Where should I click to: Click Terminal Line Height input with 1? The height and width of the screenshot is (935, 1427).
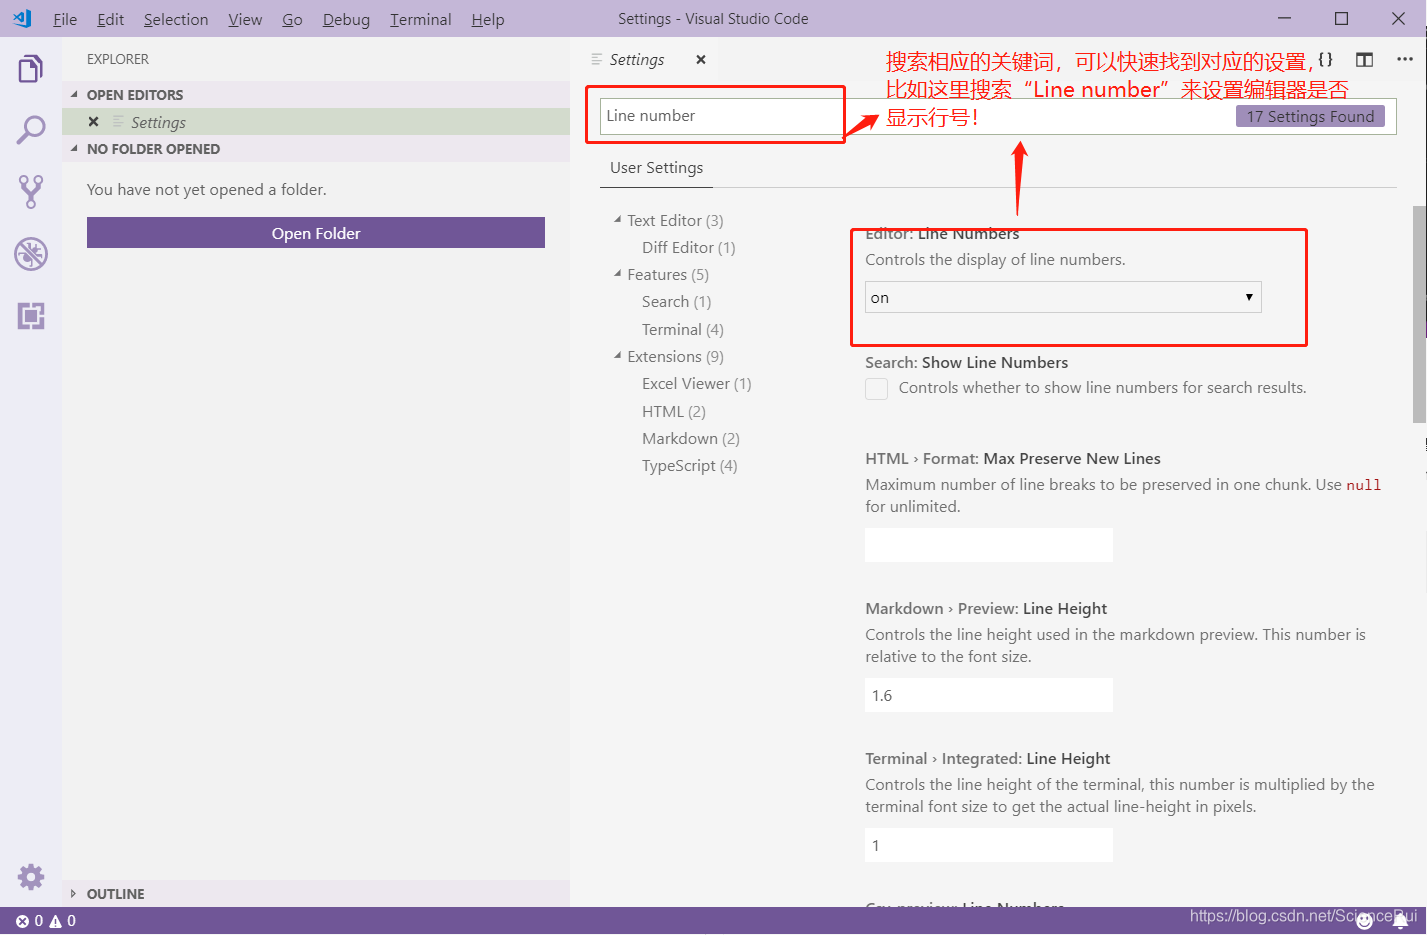(989, 845)
